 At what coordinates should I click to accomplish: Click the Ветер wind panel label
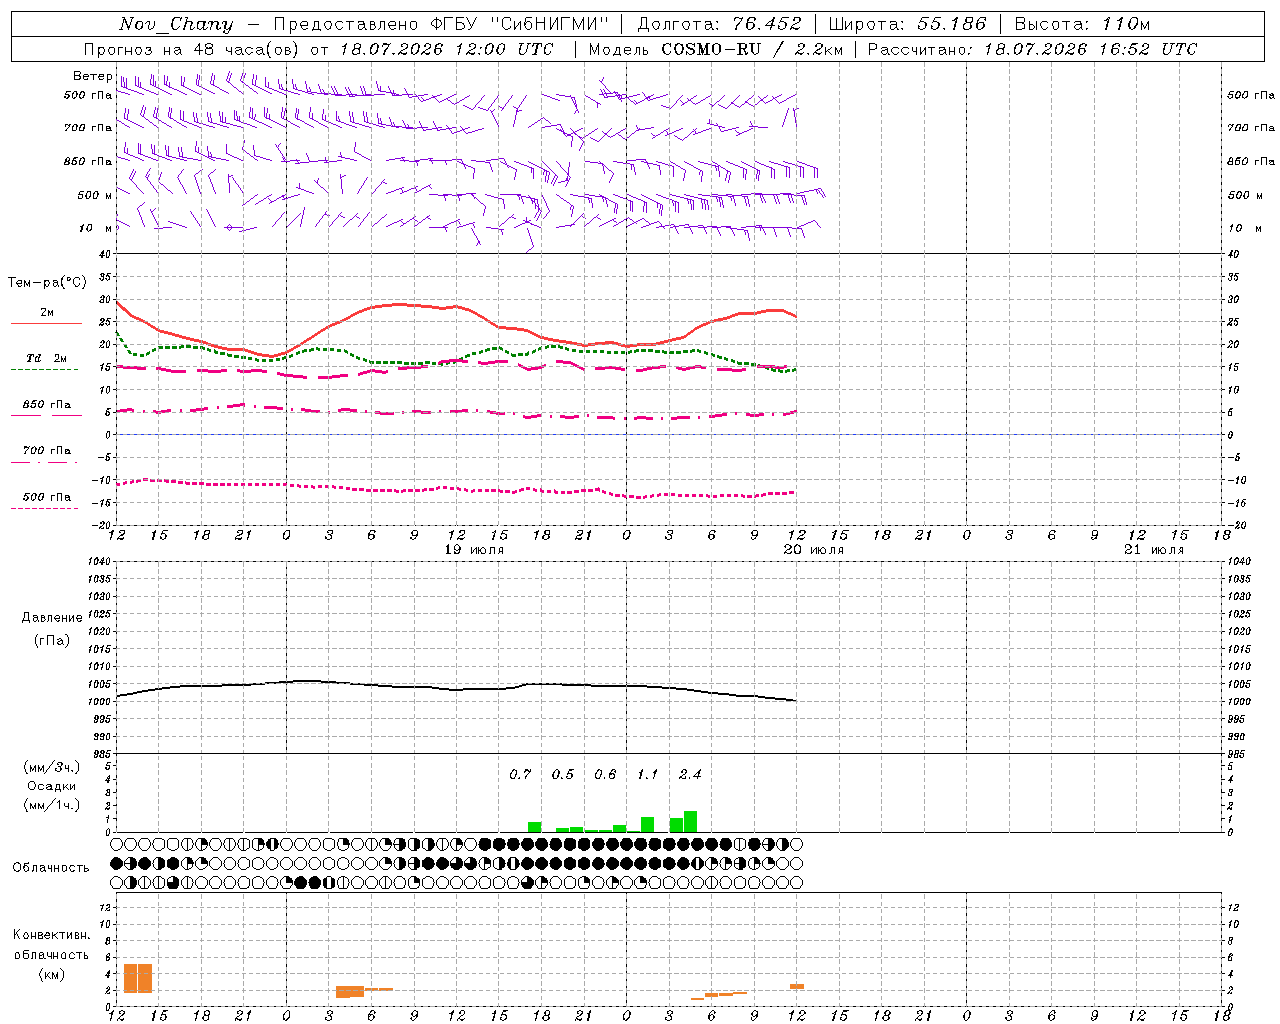click(92, 76)
